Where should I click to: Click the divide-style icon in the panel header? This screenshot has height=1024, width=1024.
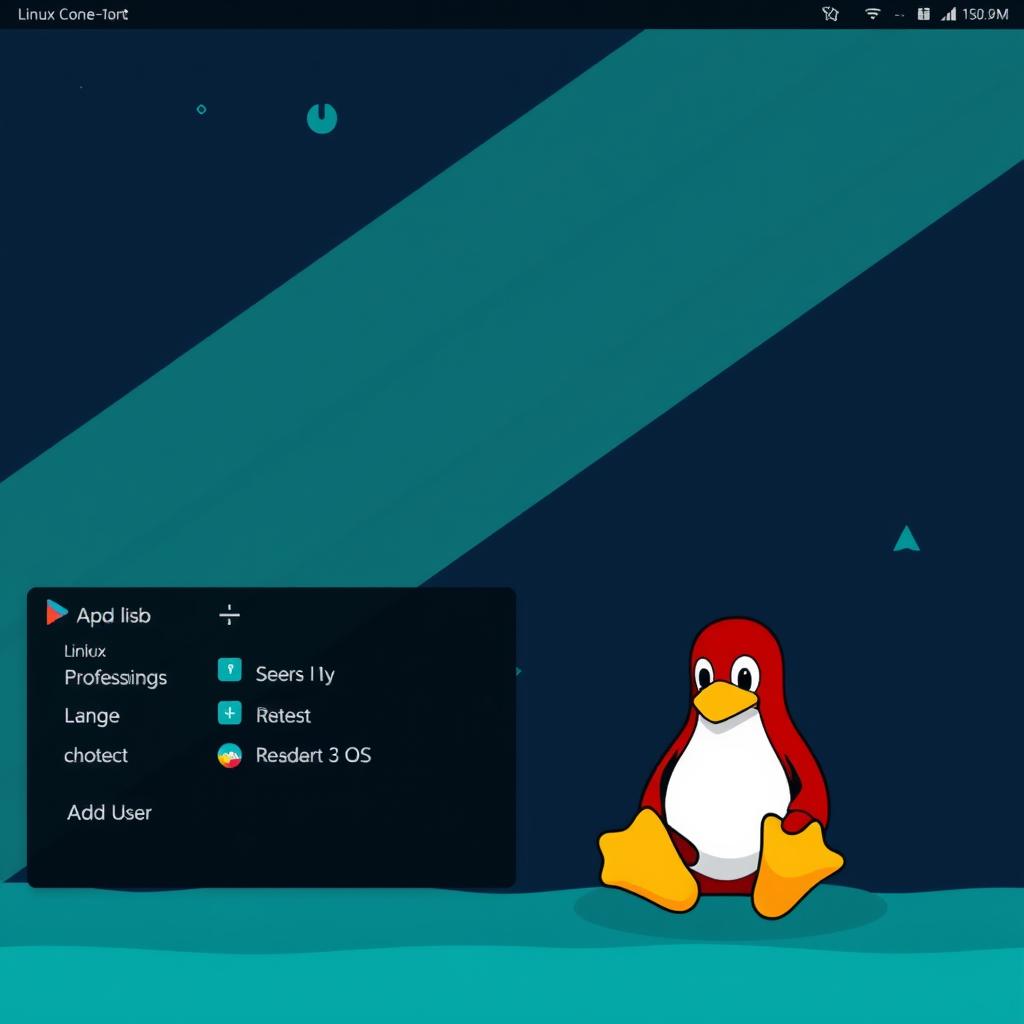coord(229,615)
